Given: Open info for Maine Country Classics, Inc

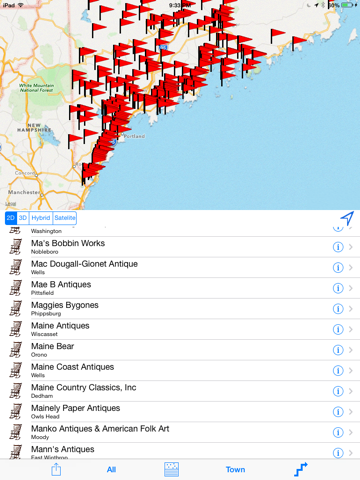Looking at the screenshot, I should click(338, 391).
